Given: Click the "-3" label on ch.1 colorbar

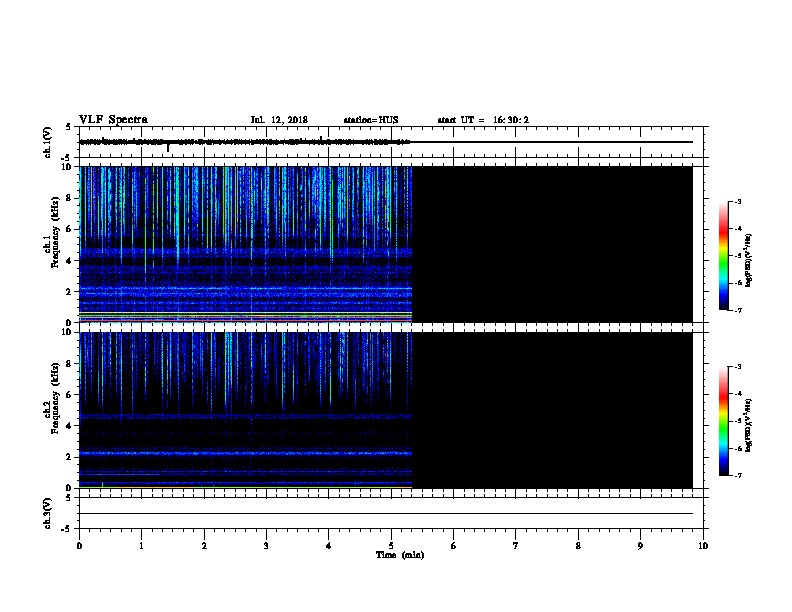Looking at the screenshot, I should (x=738, y=201).
